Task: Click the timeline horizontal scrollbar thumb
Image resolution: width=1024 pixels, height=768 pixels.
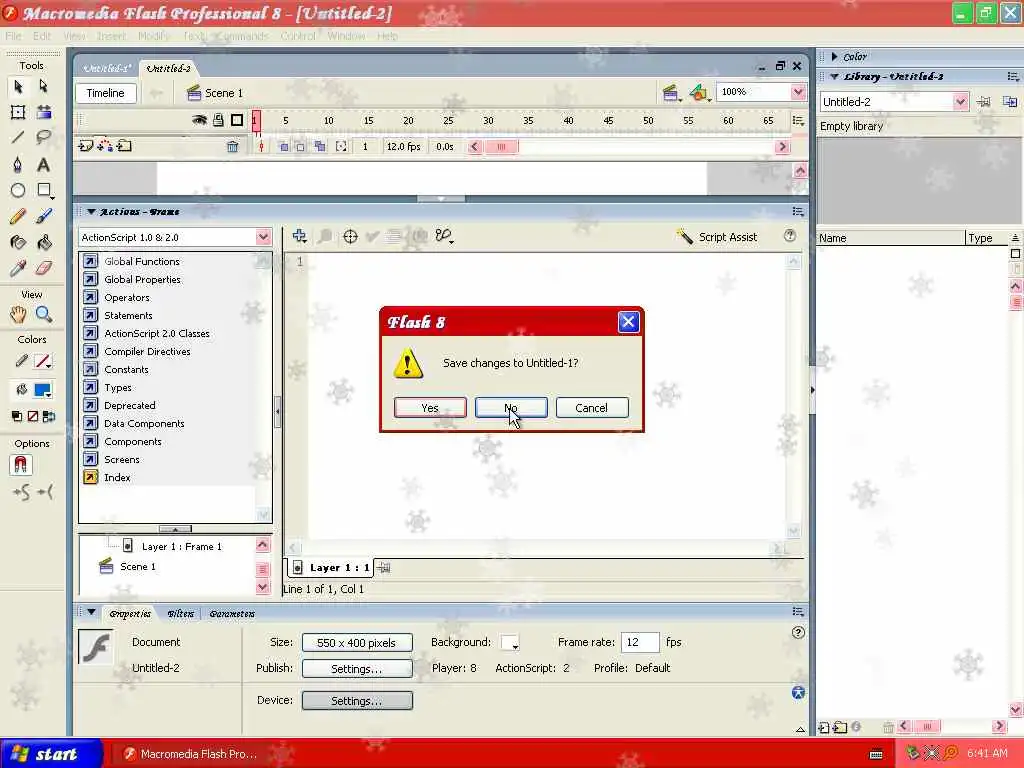Action: [501, 147]
